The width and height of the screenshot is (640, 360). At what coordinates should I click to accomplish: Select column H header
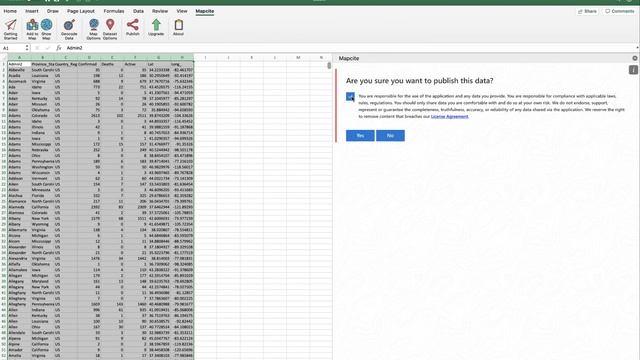(182, 58)
